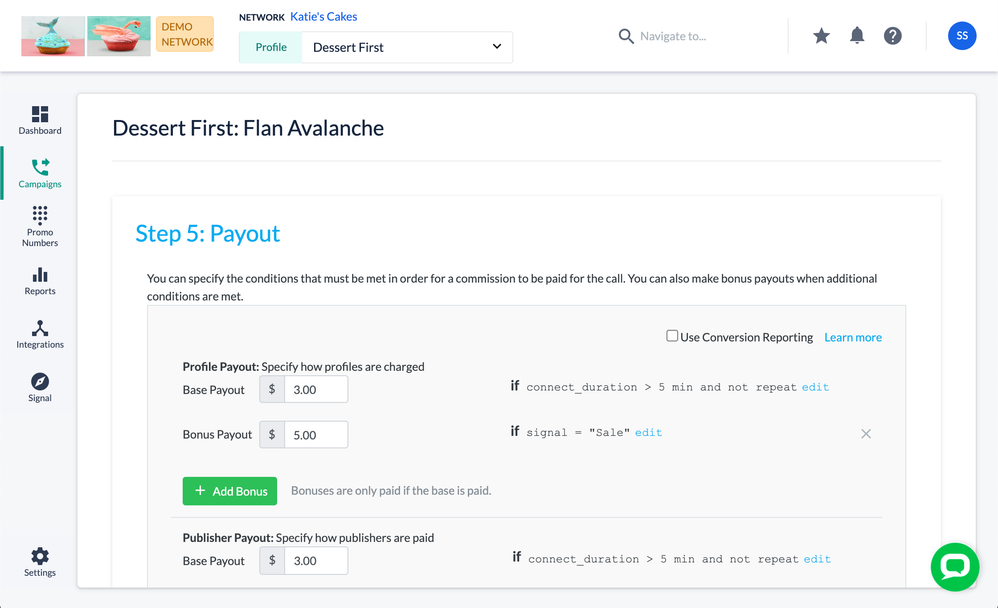
Task: Click the Add Bonus button
Action: 230,491
